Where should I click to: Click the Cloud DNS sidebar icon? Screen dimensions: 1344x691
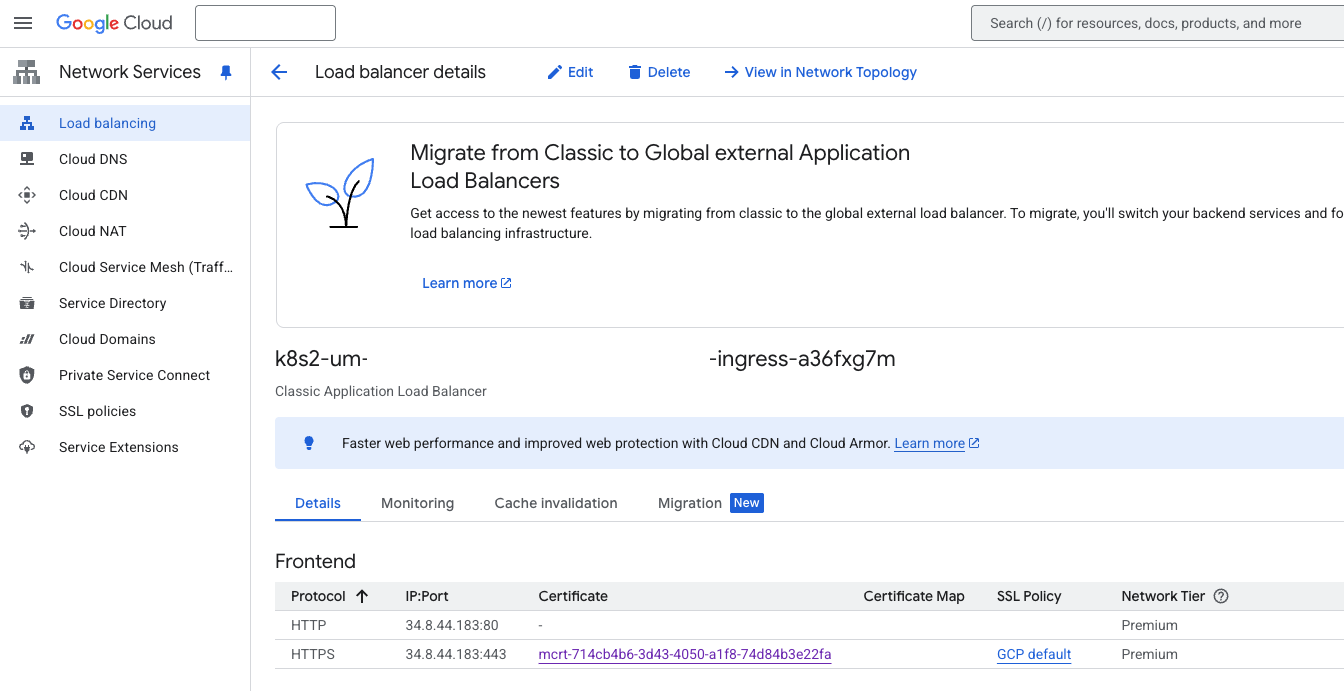click(27, 159)
